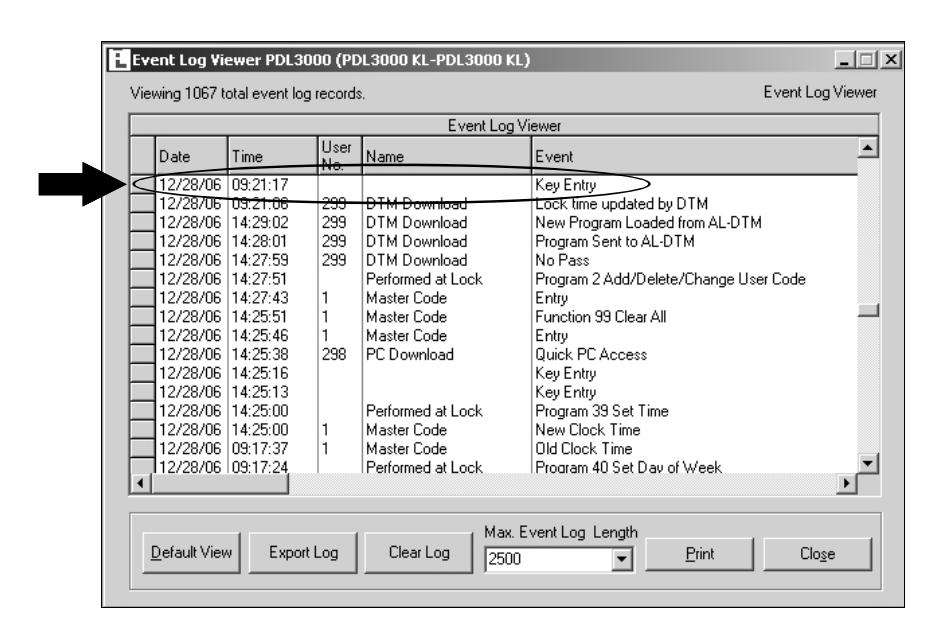The width and height of the screenshot is (933, 626).
Task: Click 'Program 2 Add/Delete/Change User Code' event
Action: coord(670,279)
